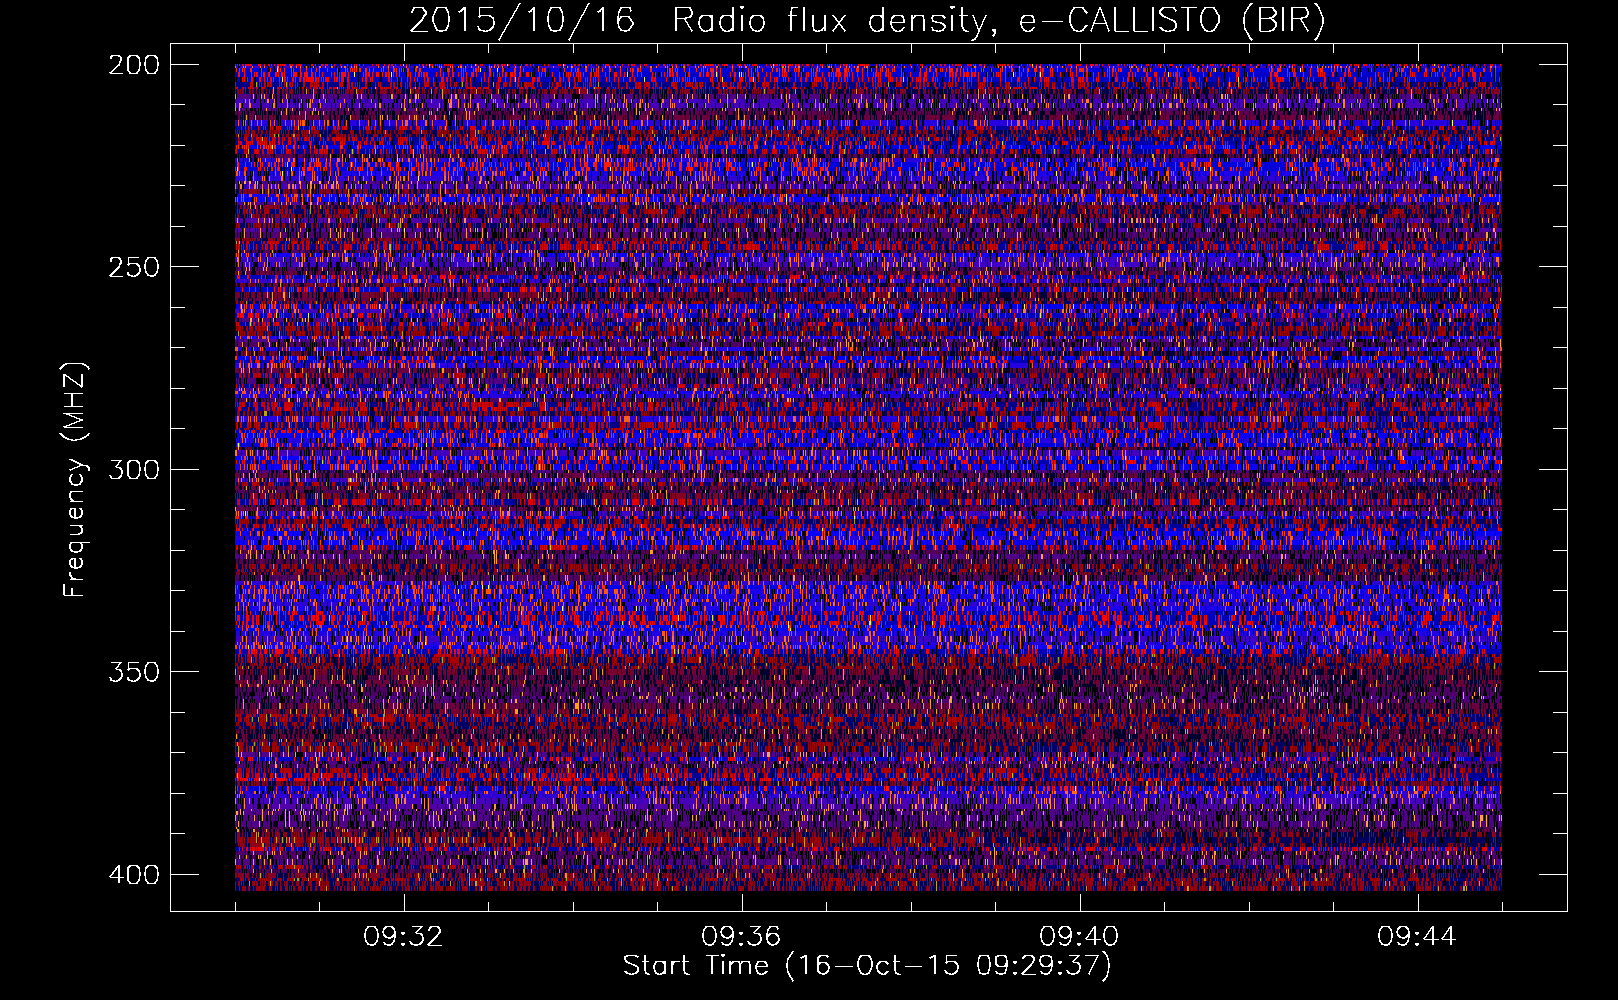Click the 200 frequency tick label

pyautogui.click(x=133, y=64)
